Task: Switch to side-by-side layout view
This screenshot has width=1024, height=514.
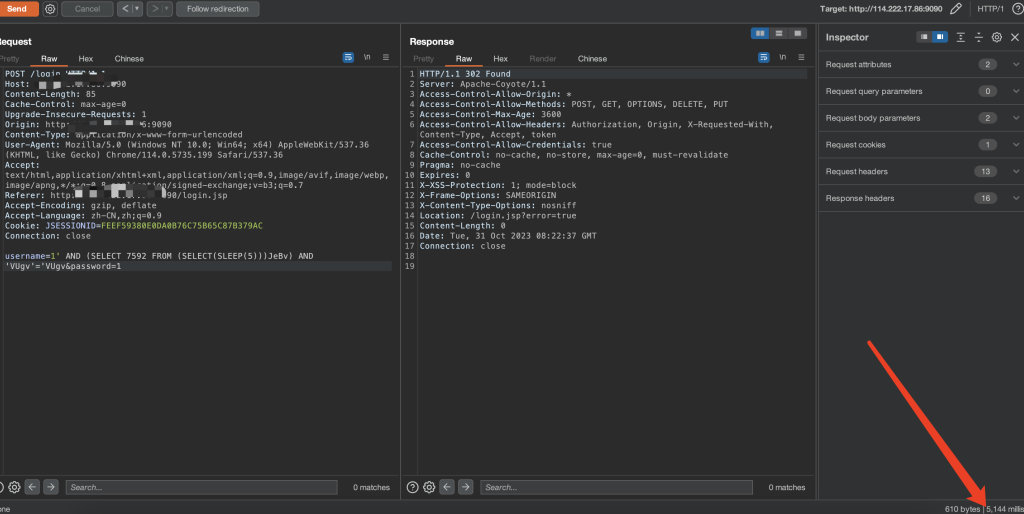Action: 760,33
